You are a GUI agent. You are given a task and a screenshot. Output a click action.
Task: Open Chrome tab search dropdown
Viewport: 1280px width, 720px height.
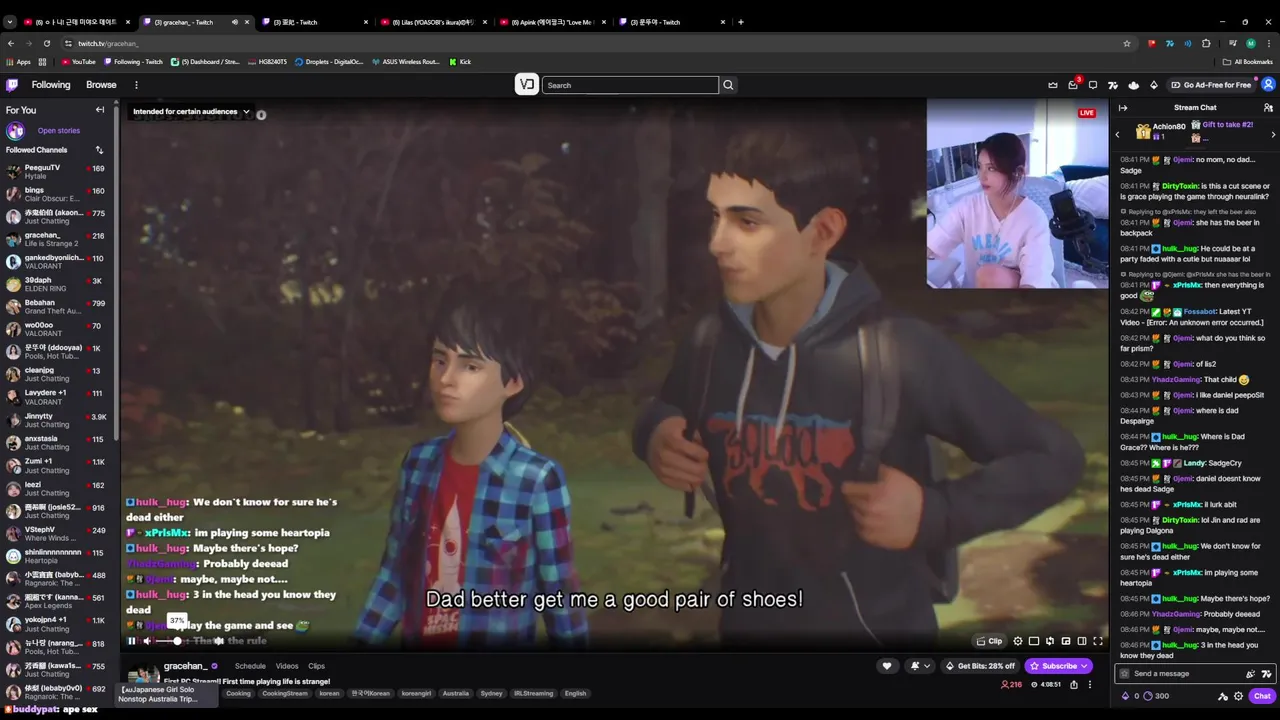pos(9,22)
